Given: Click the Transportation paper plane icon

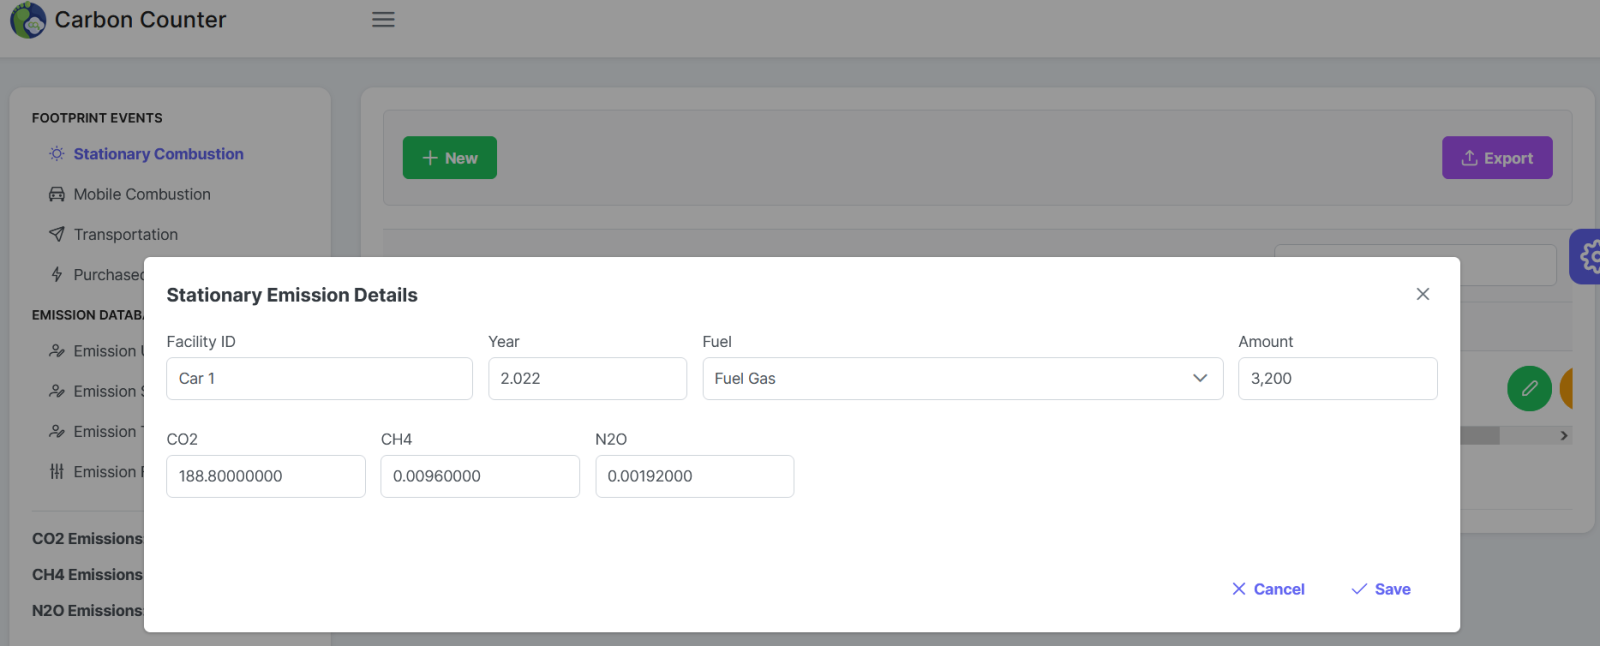Looking at the screenshot, I should [57, 234].
